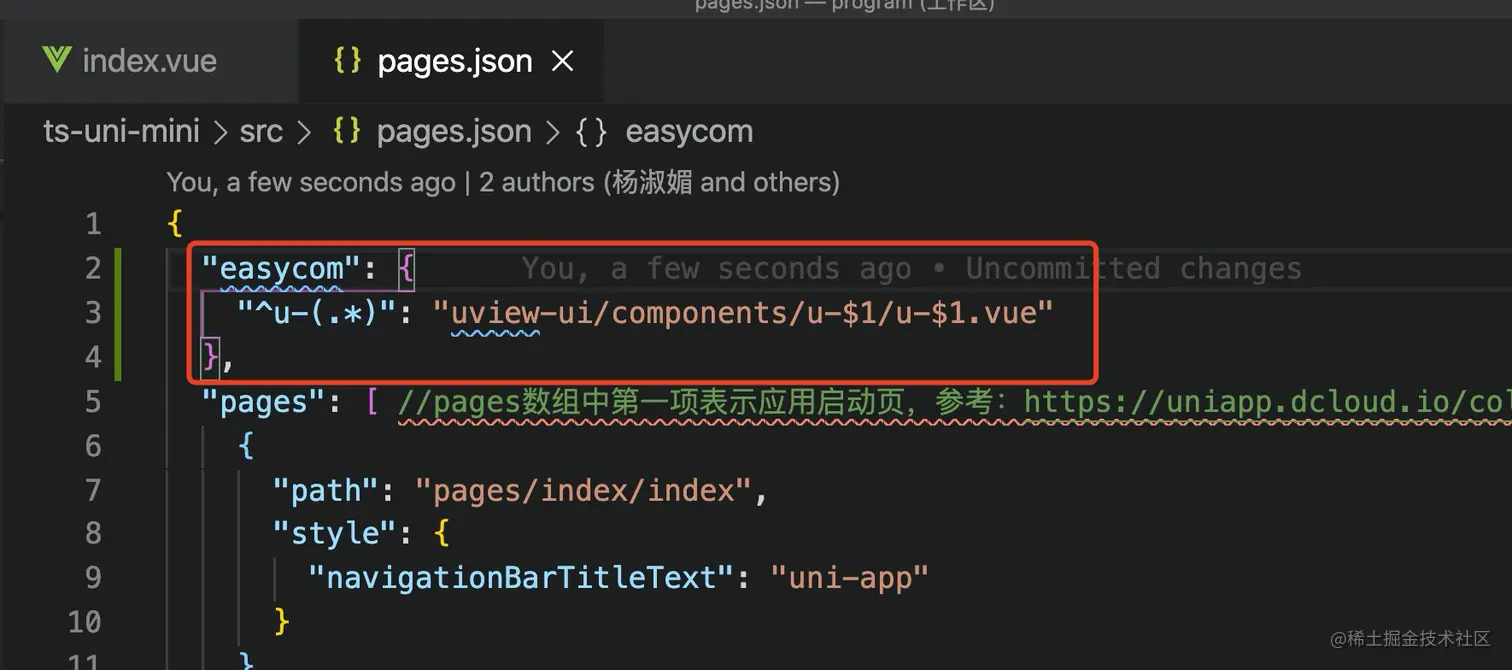Click line number 6 in gutter
The image size is (1512, 670).
click(x=93, y=446)
